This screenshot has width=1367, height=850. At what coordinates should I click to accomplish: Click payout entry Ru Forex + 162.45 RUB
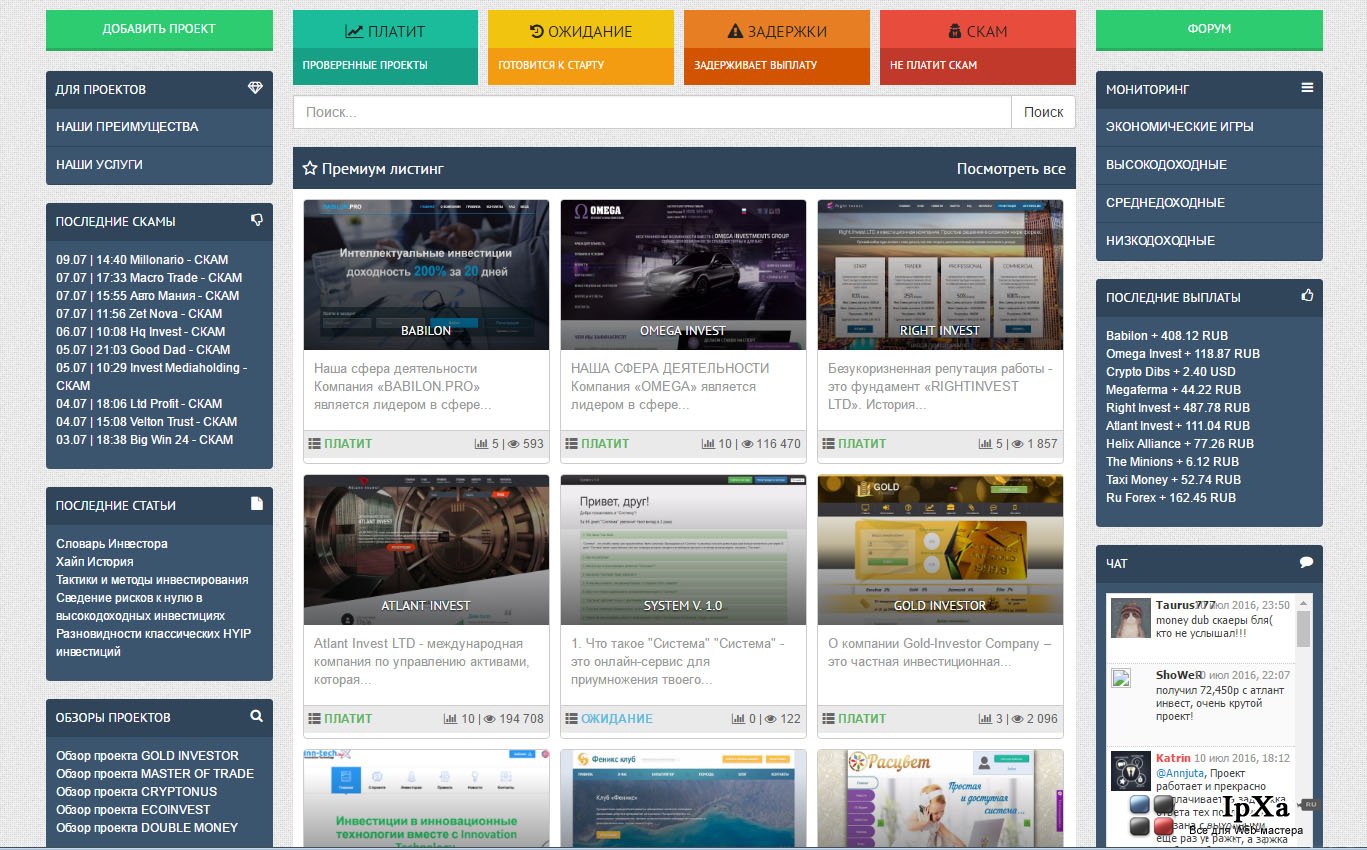(x=1171, y=498)
